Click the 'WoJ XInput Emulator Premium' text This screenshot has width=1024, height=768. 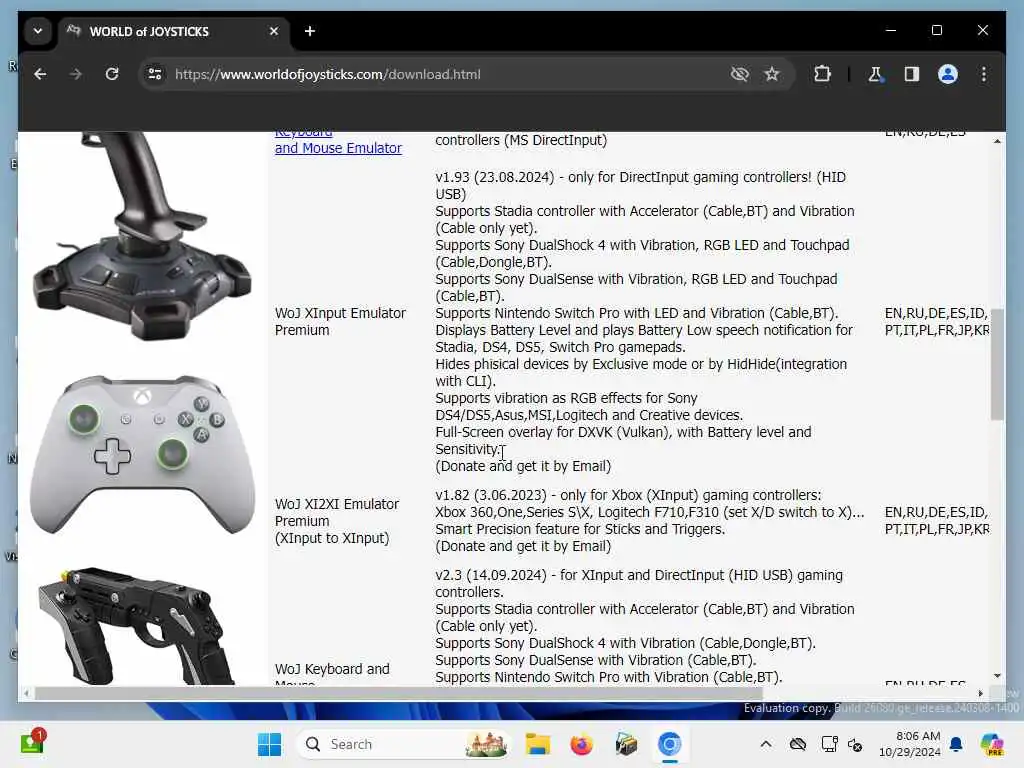pyautogui.click(x=340, y=321)
